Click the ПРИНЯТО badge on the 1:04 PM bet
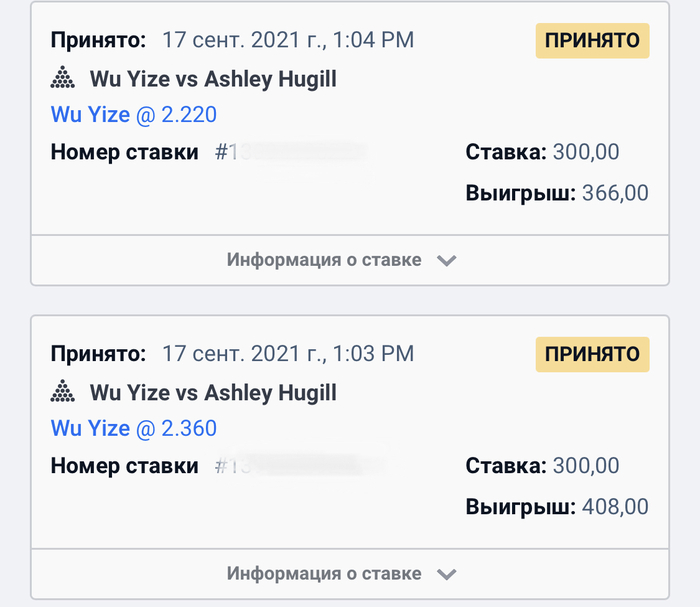Screen dimensions: 700x607 (x=593, y=41)
